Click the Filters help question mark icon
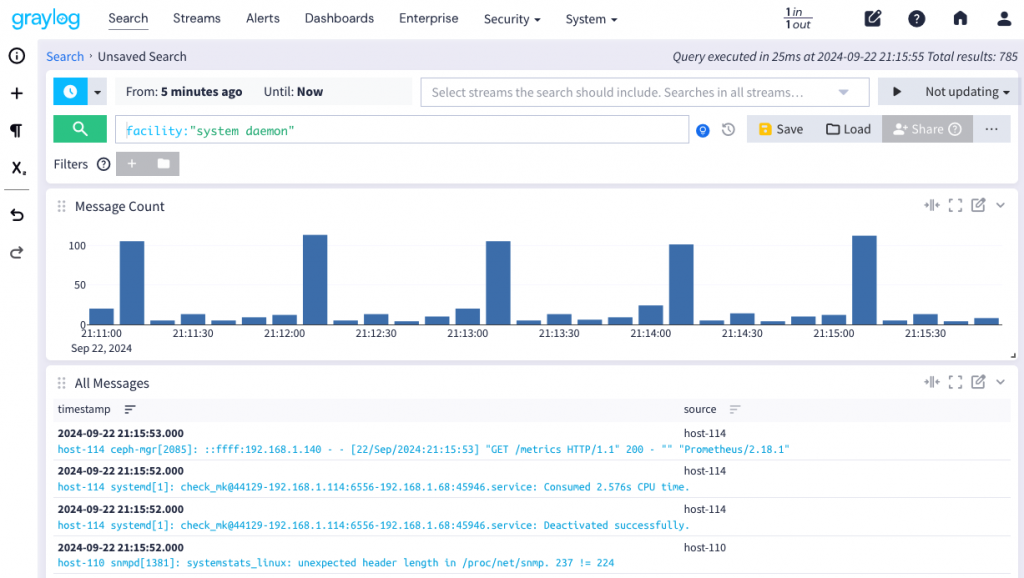1024x578 pixels. (x=103, y=164)
